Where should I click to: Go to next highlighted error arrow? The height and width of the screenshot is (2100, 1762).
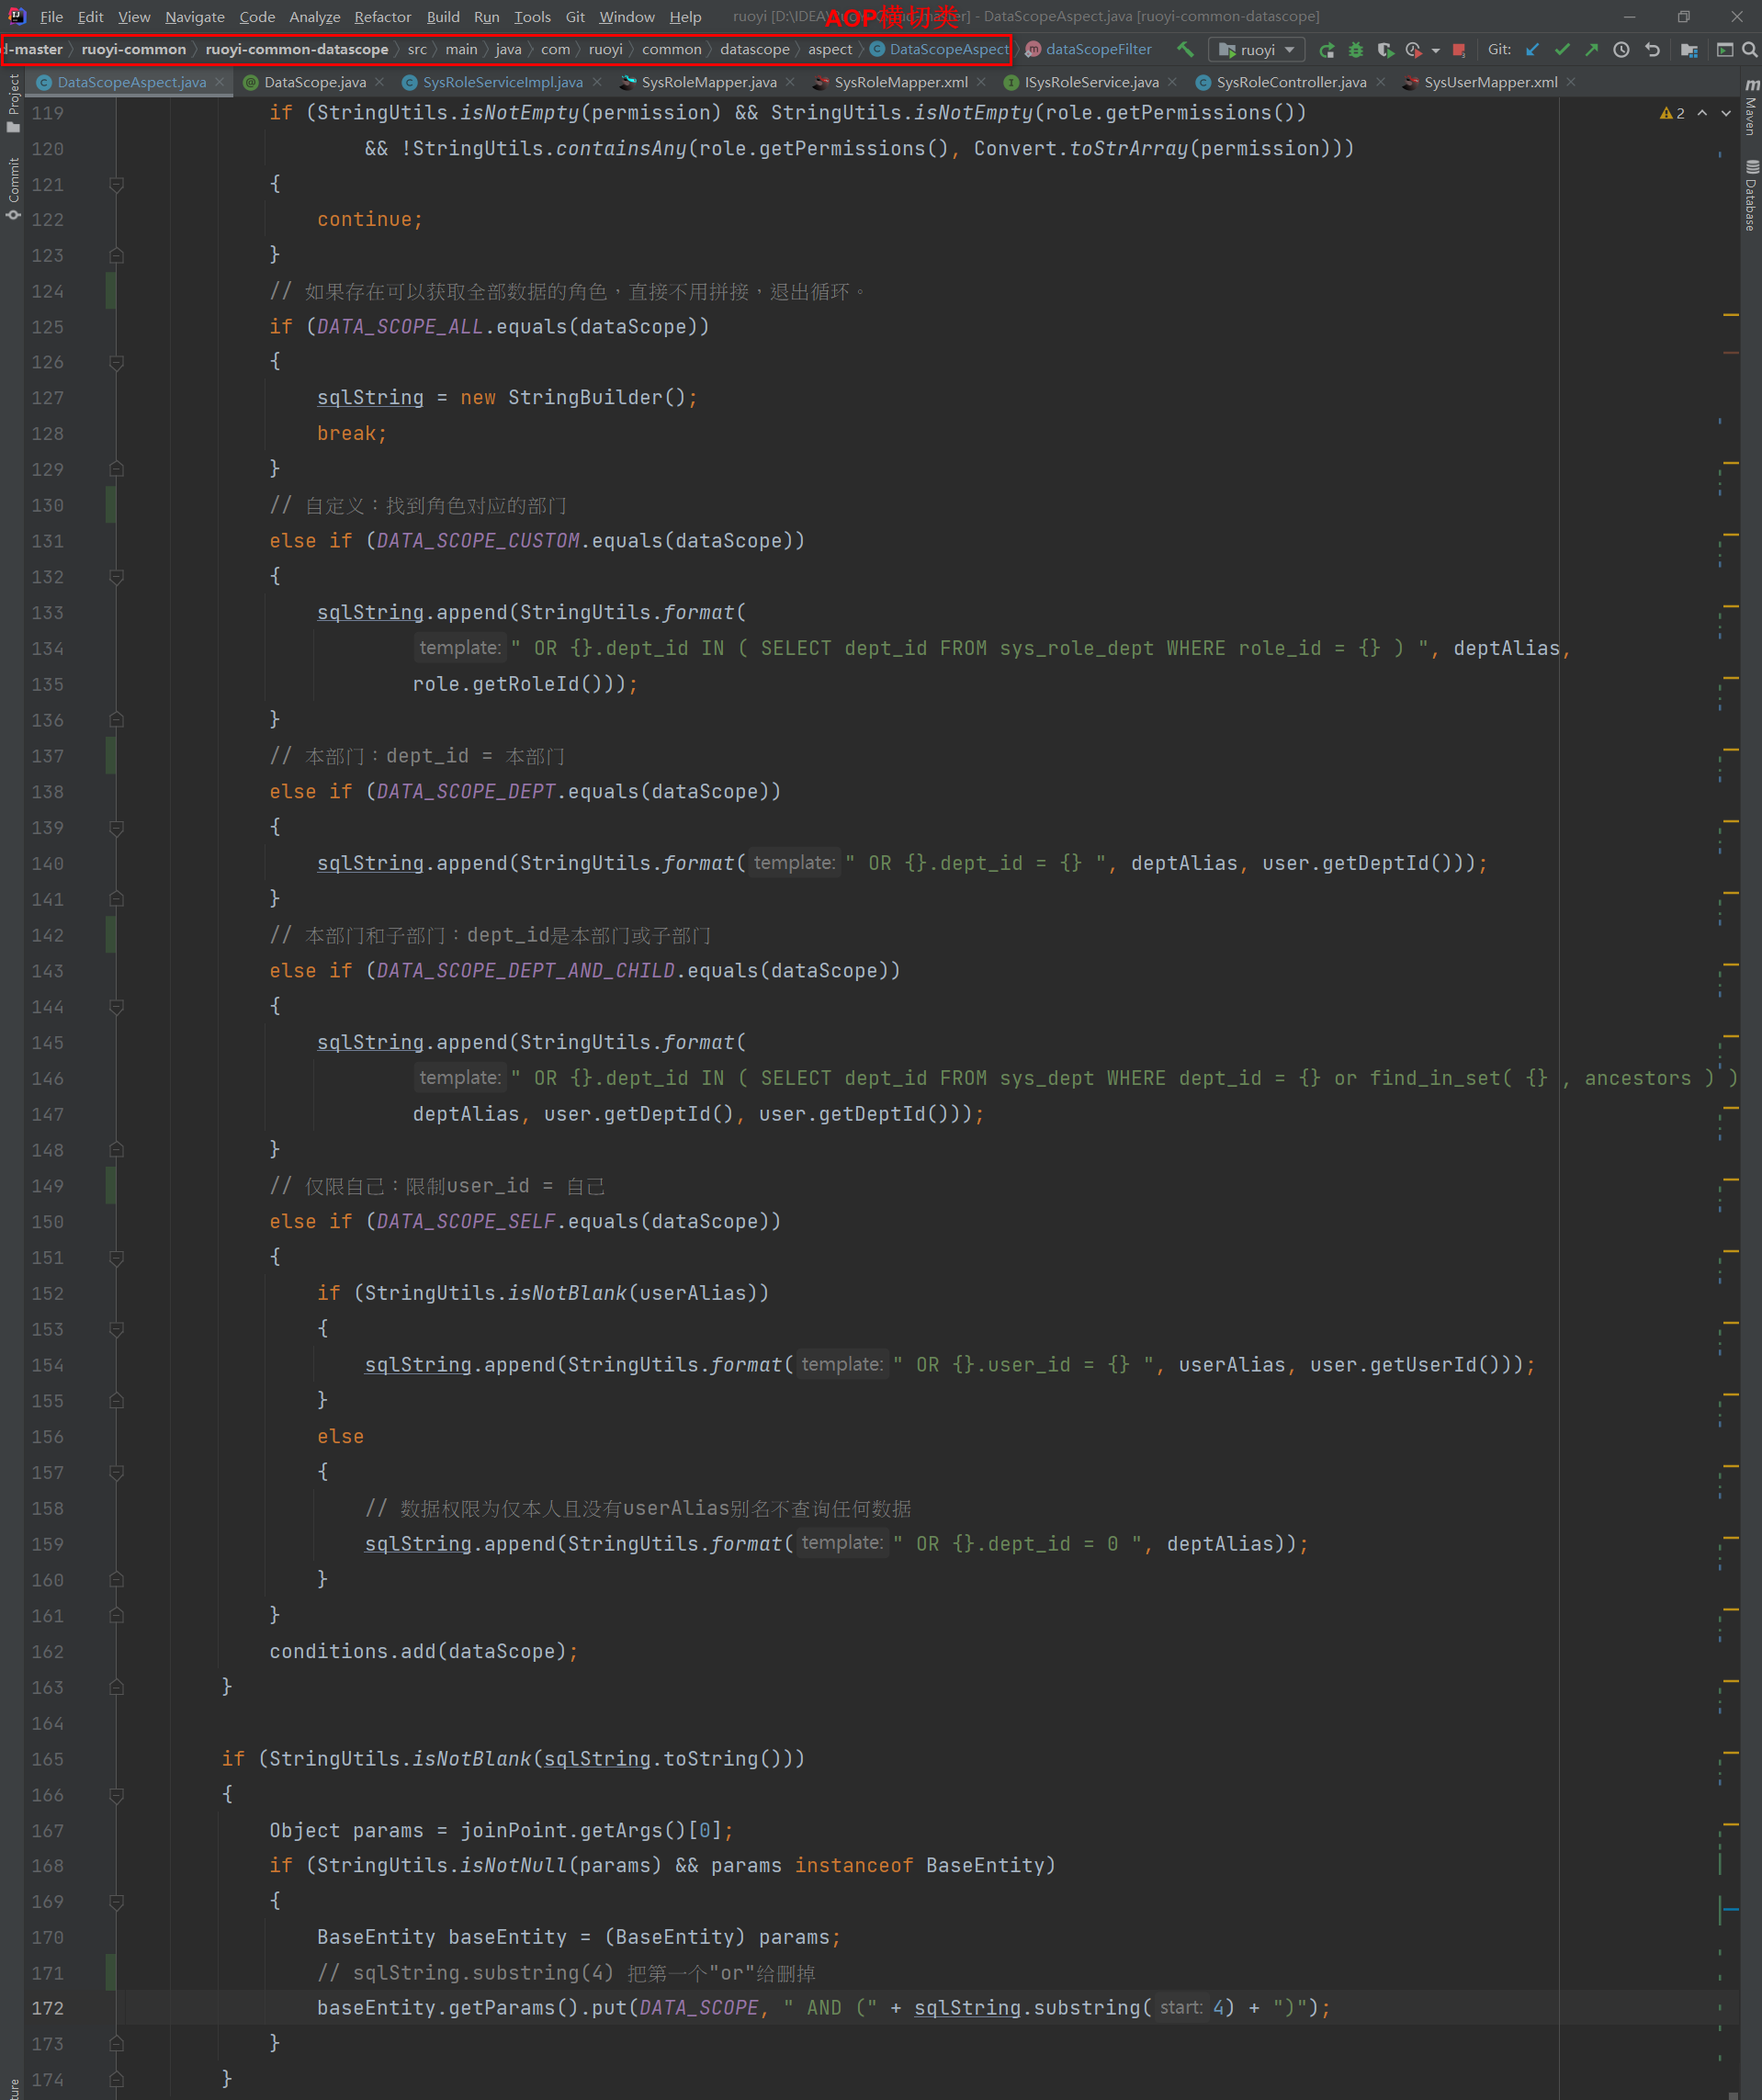(x=1726, y=113)
